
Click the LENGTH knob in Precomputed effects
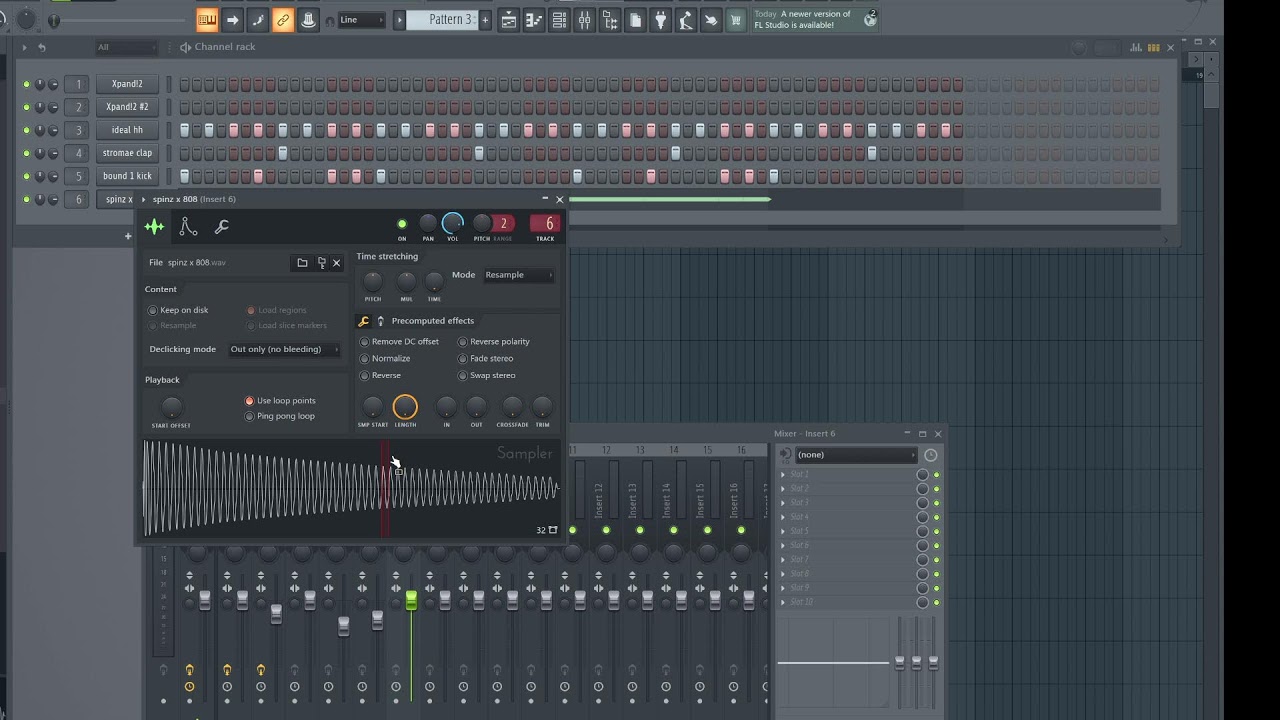tap(405, 407)
